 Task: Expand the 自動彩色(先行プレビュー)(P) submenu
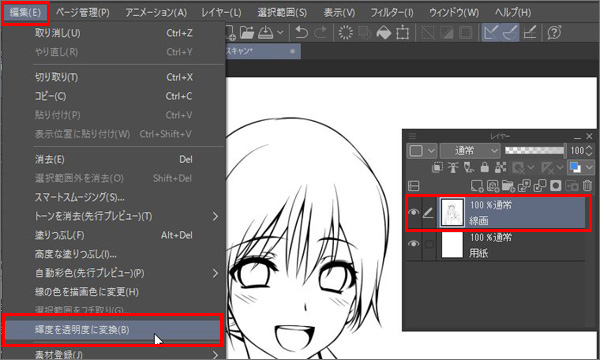coord(113,273)
